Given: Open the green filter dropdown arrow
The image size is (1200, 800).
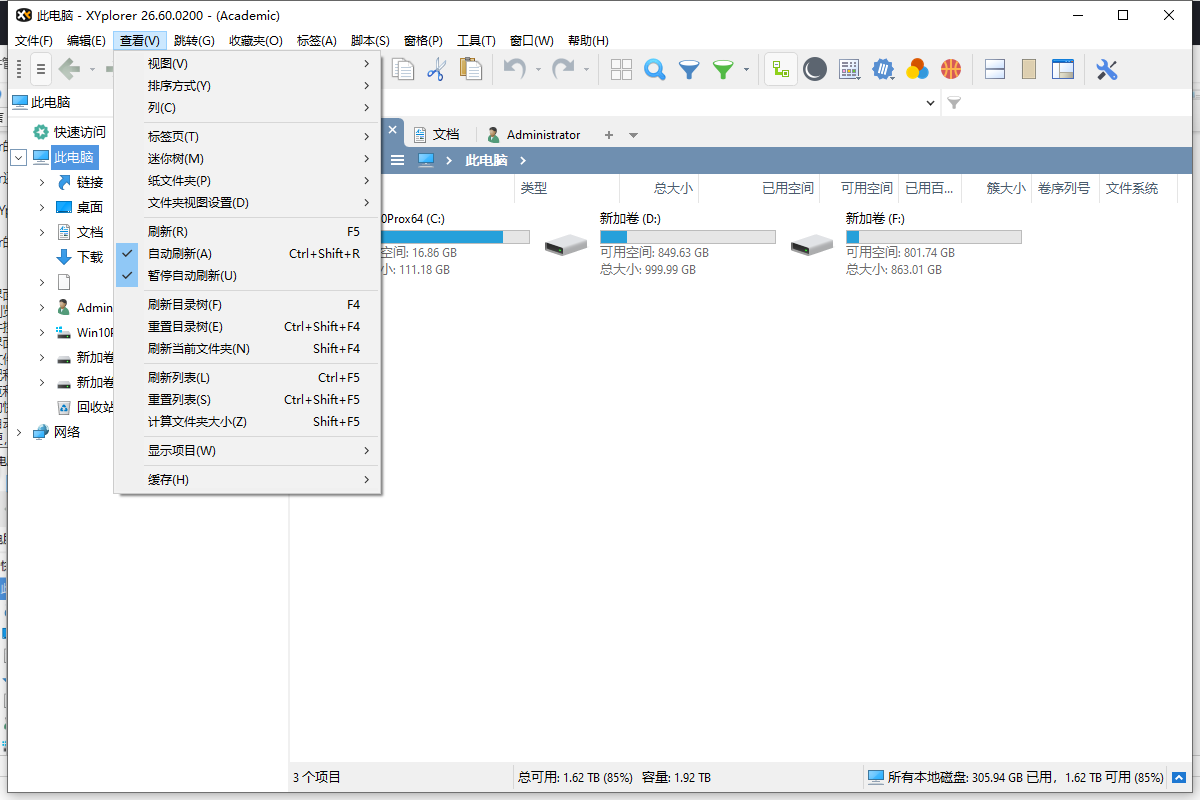Looking at the screenshot, I should pos(746,70).
